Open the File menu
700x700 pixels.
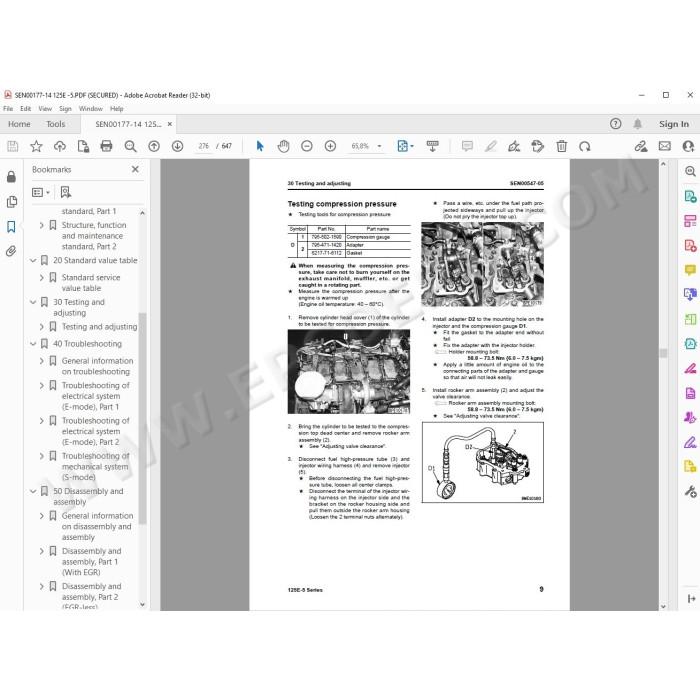click(x=8, y=108)
